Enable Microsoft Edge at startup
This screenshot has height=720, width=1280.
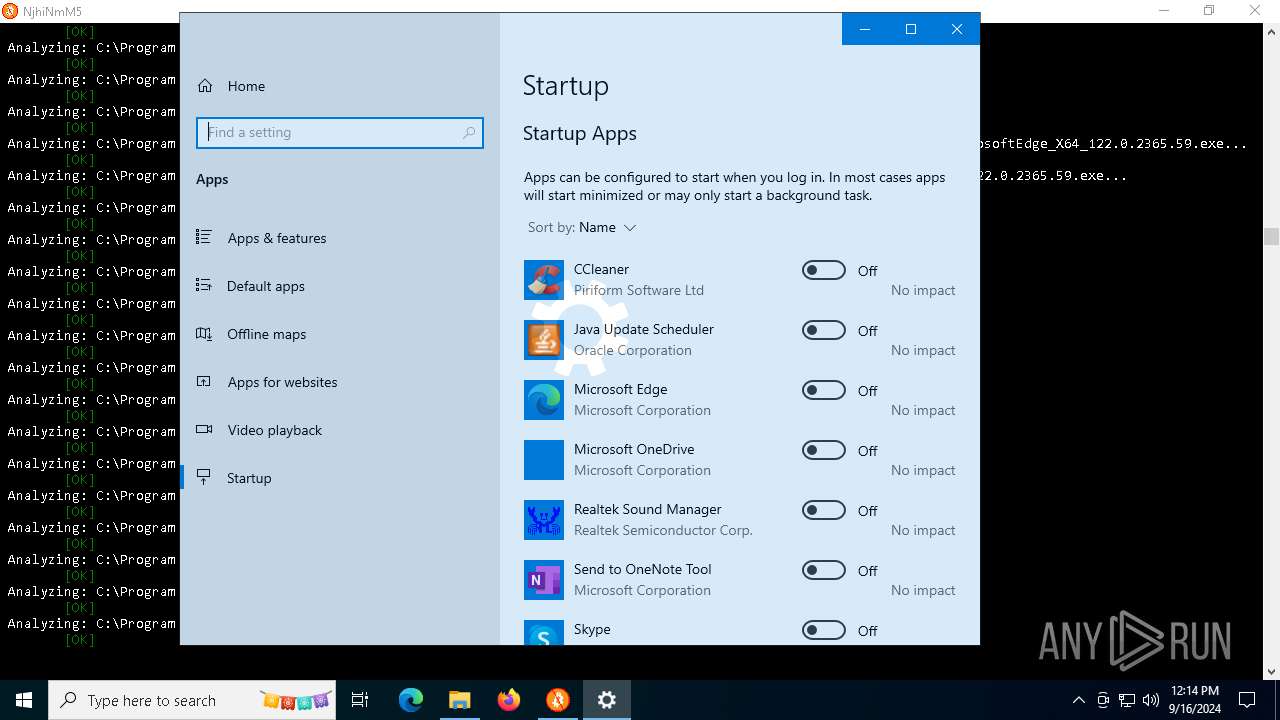(x=824, y=390)
